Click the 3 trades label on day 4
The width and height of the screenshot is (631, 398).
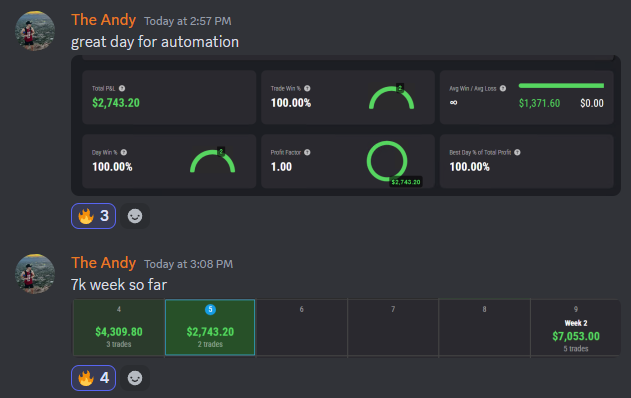tap(119, 344)
